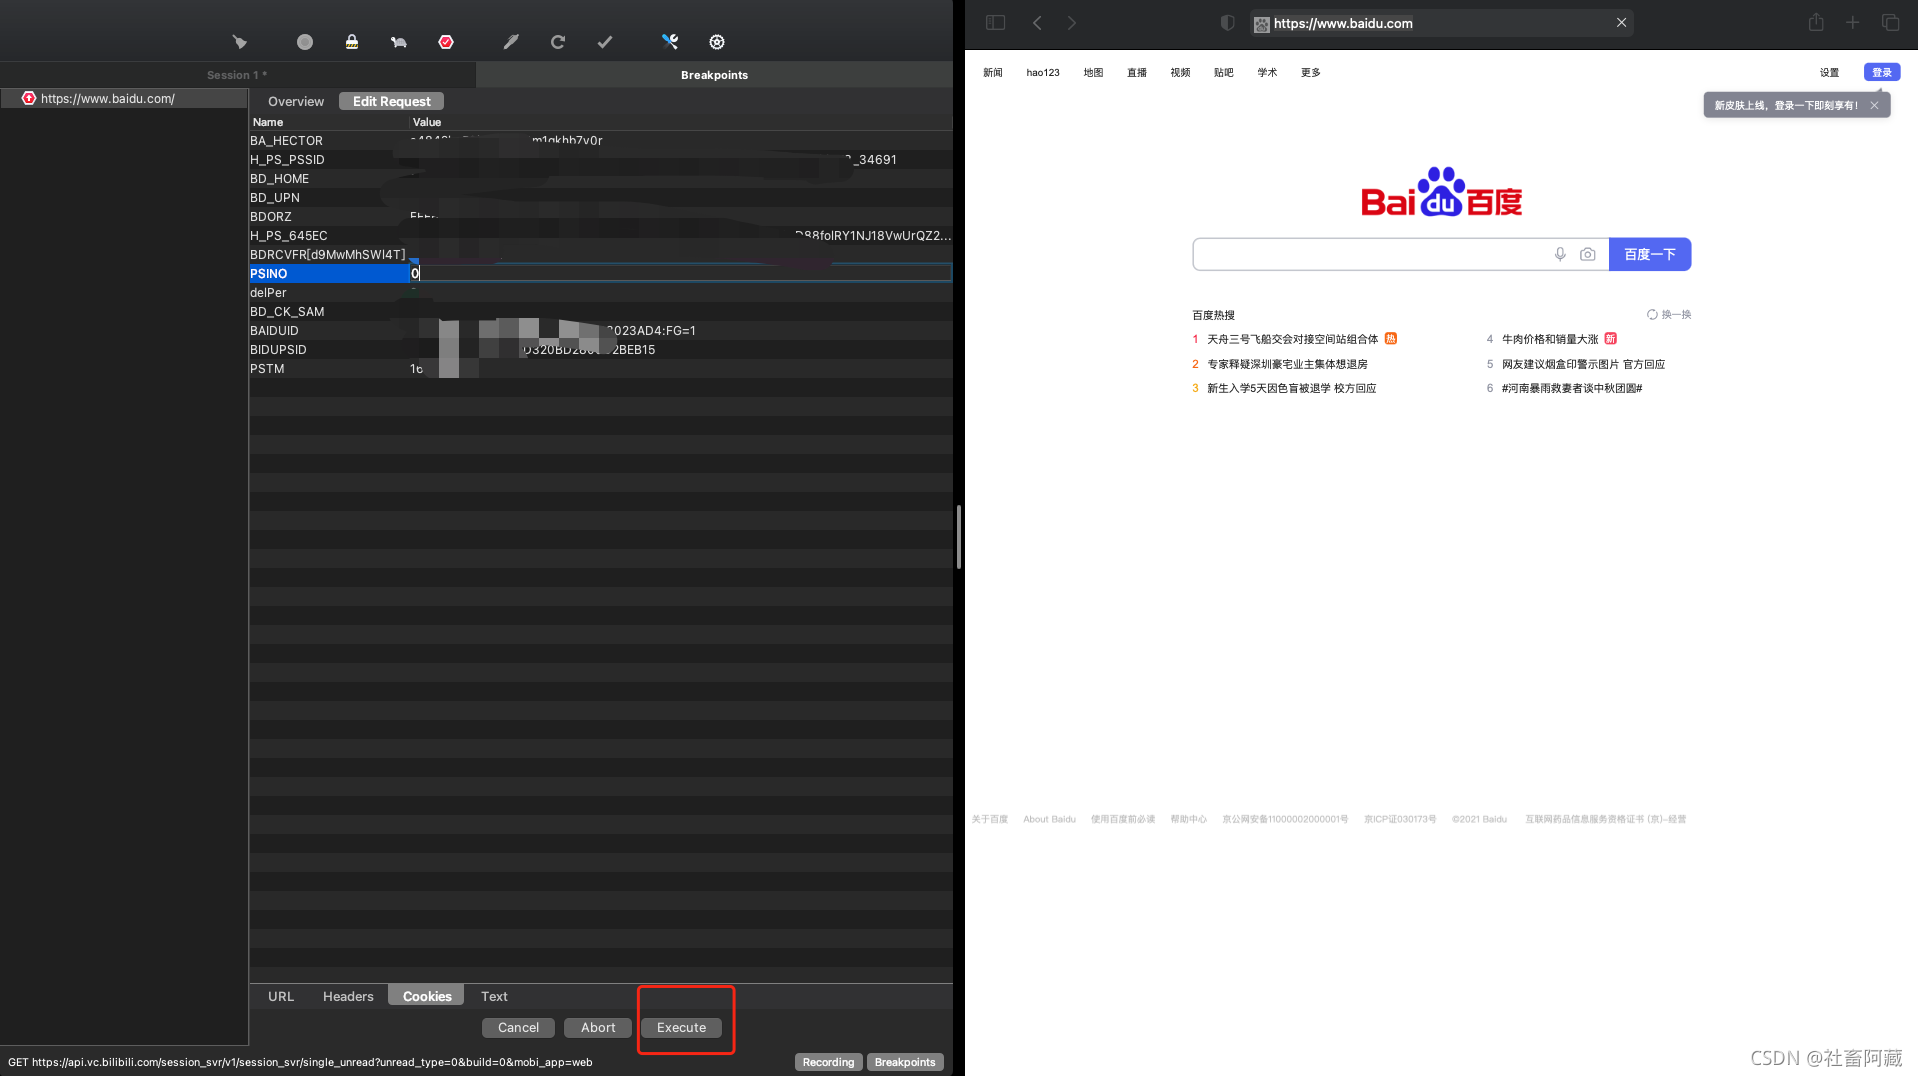
Task: Toggle the Recording status button at bottom
Action: pyautogui.click(x=828, y=1062)
